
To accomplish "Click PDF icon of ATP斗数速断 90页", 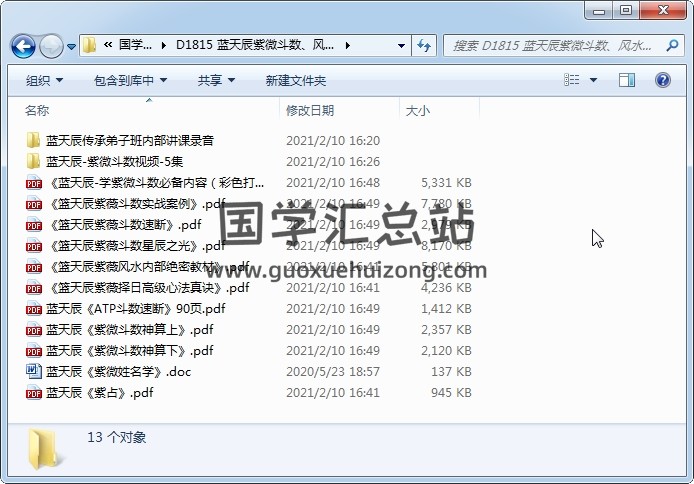I will (x=34, y=309).
